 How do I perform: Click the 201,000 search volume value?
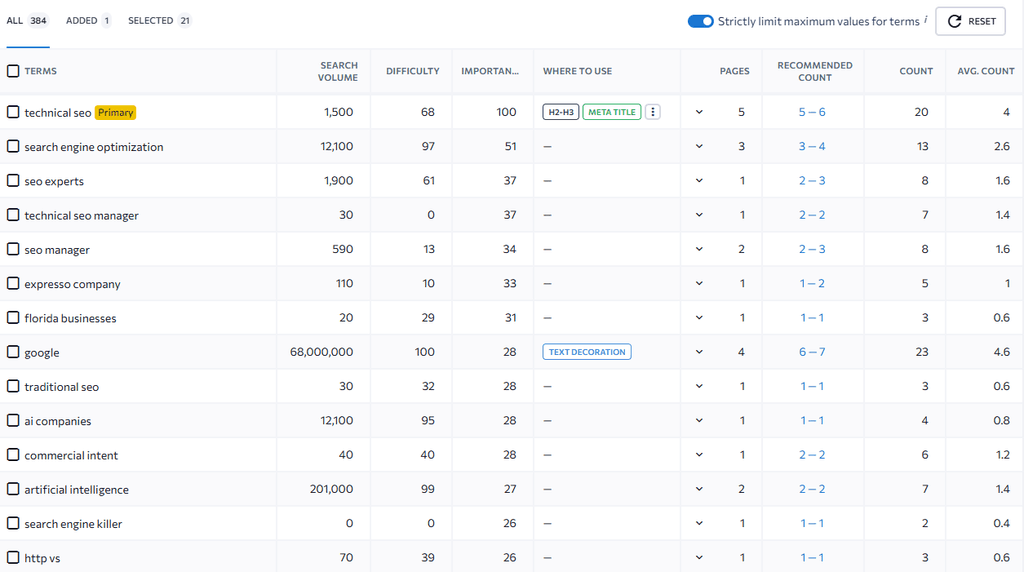click(x=331, y=489)
